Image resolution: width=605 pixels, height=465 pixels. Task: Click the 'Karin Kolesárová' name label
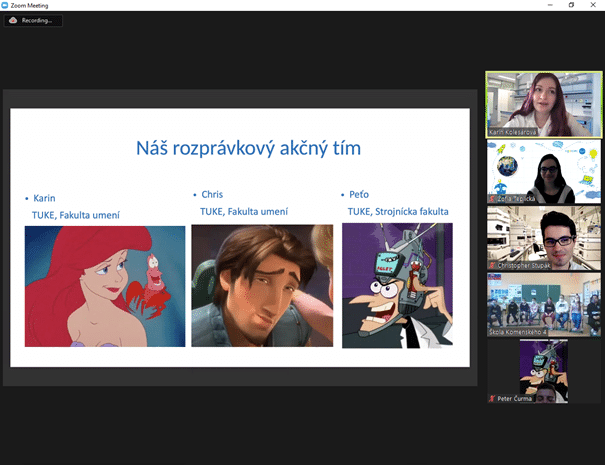(x=512, y=132)
